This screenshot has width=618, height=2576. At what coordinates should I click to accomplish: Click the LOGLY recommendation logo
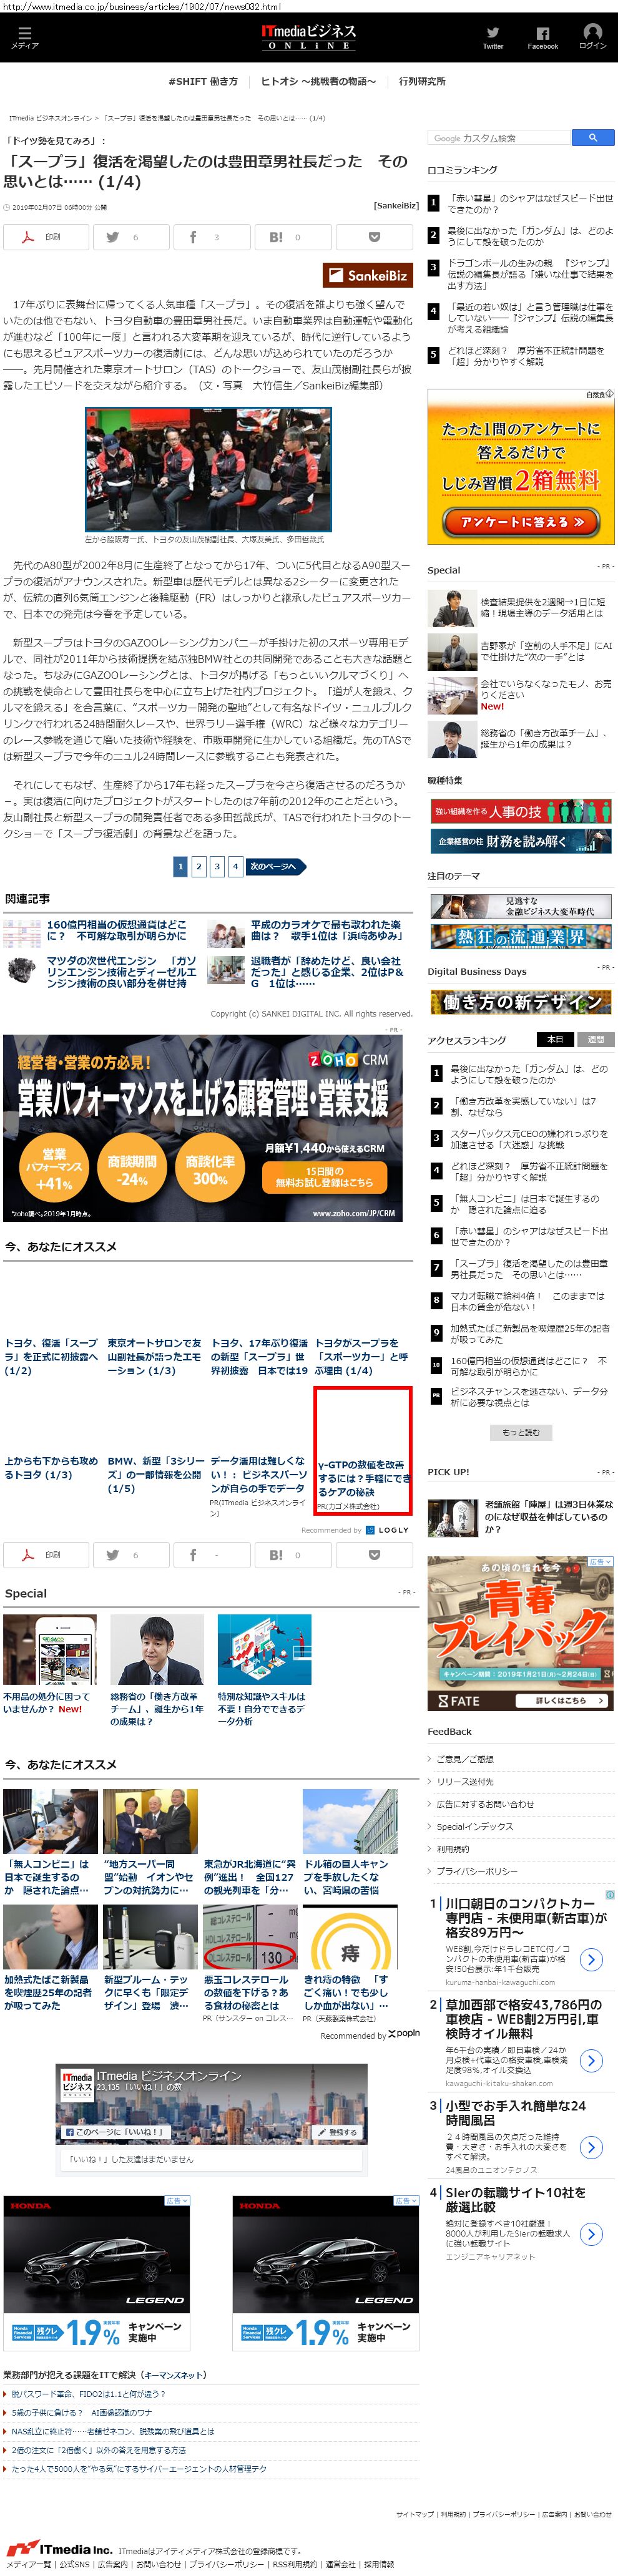[x=388, y=1530]
